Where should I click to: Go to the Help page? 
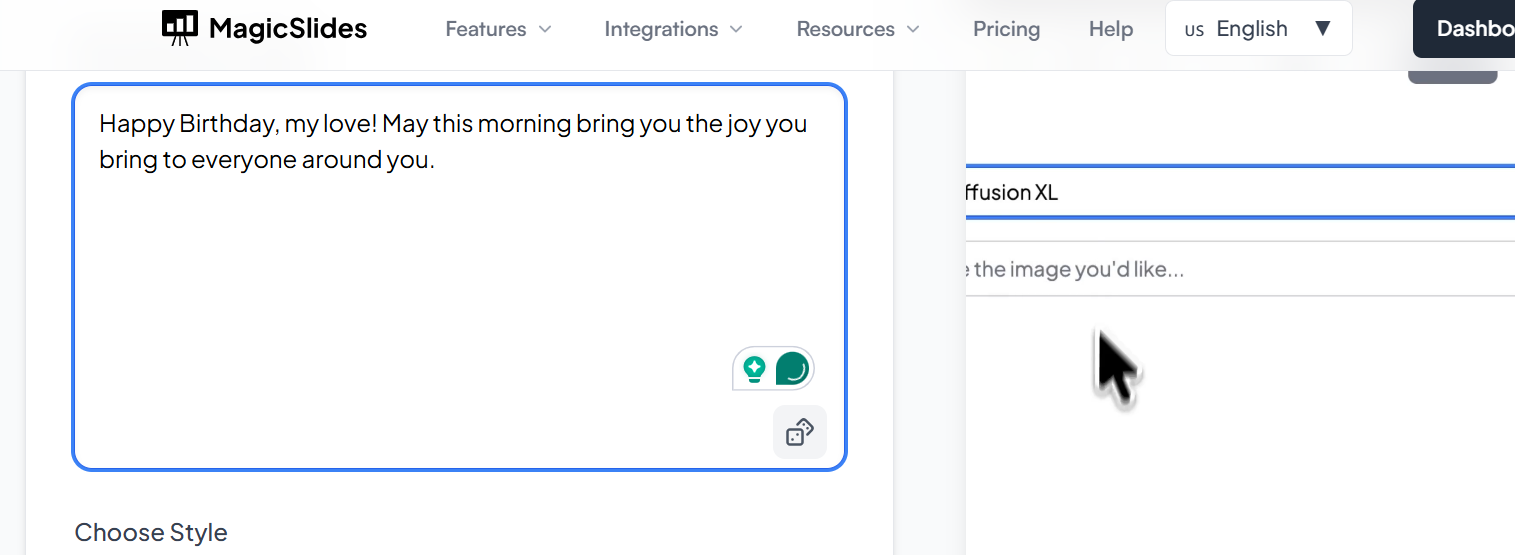tap(1110, 29)
